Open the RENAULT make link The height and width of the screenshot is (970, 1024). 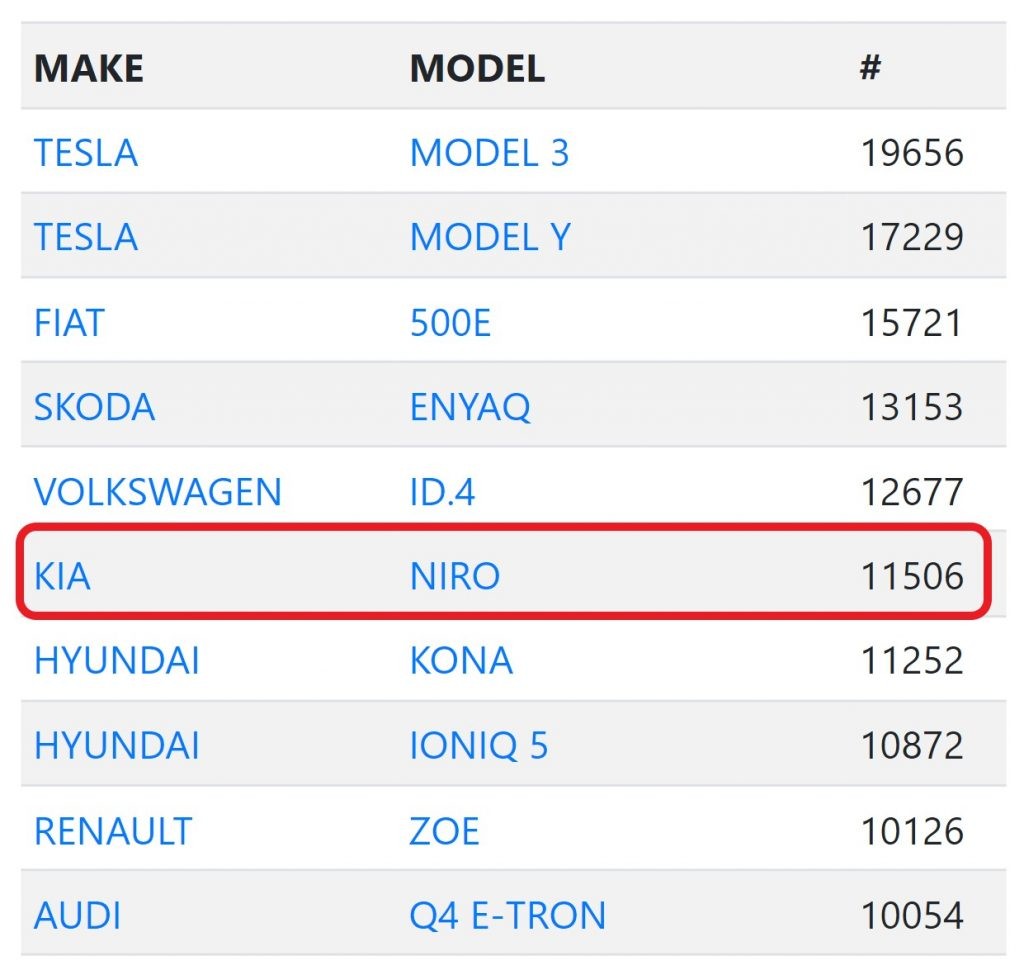coord(113,831)
